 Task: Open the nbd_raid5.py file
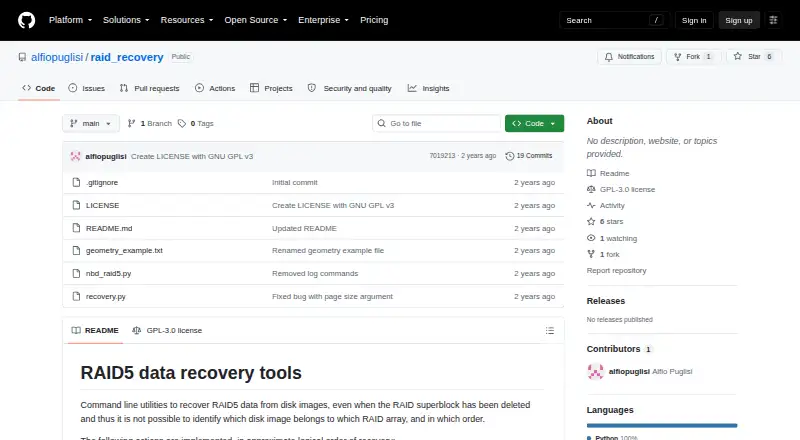(109, 274)
